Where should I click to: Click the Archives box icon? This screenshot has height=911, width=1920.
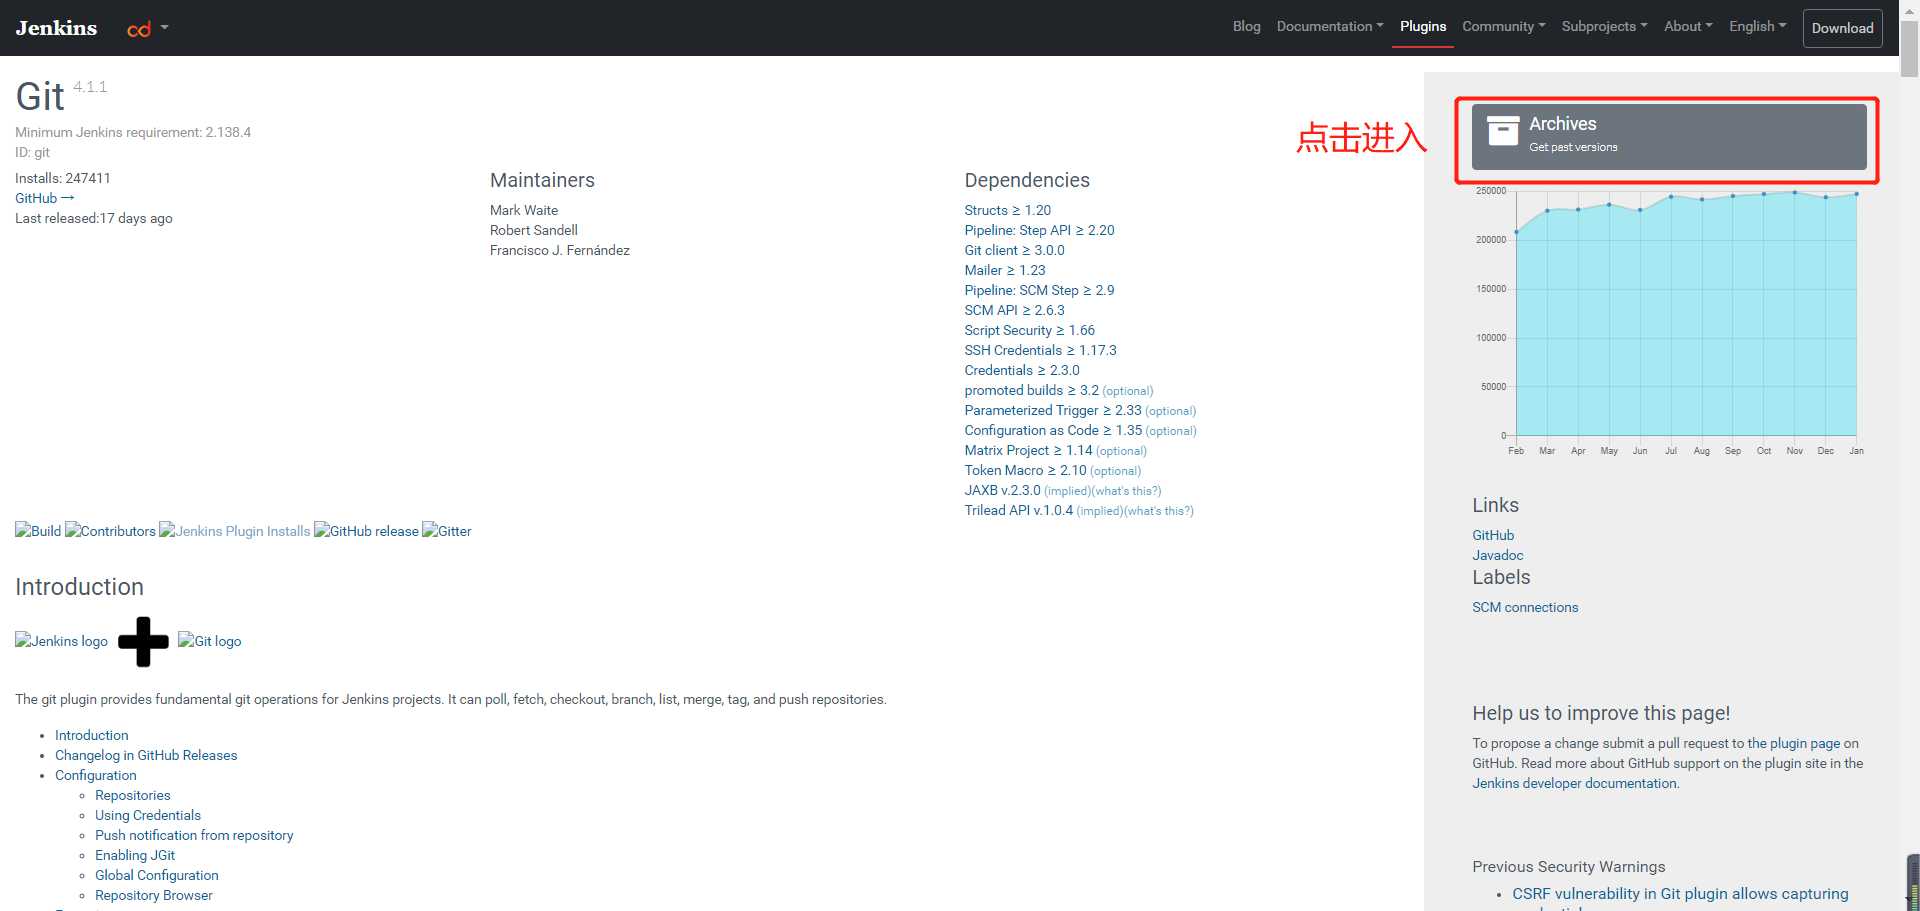1503,131
